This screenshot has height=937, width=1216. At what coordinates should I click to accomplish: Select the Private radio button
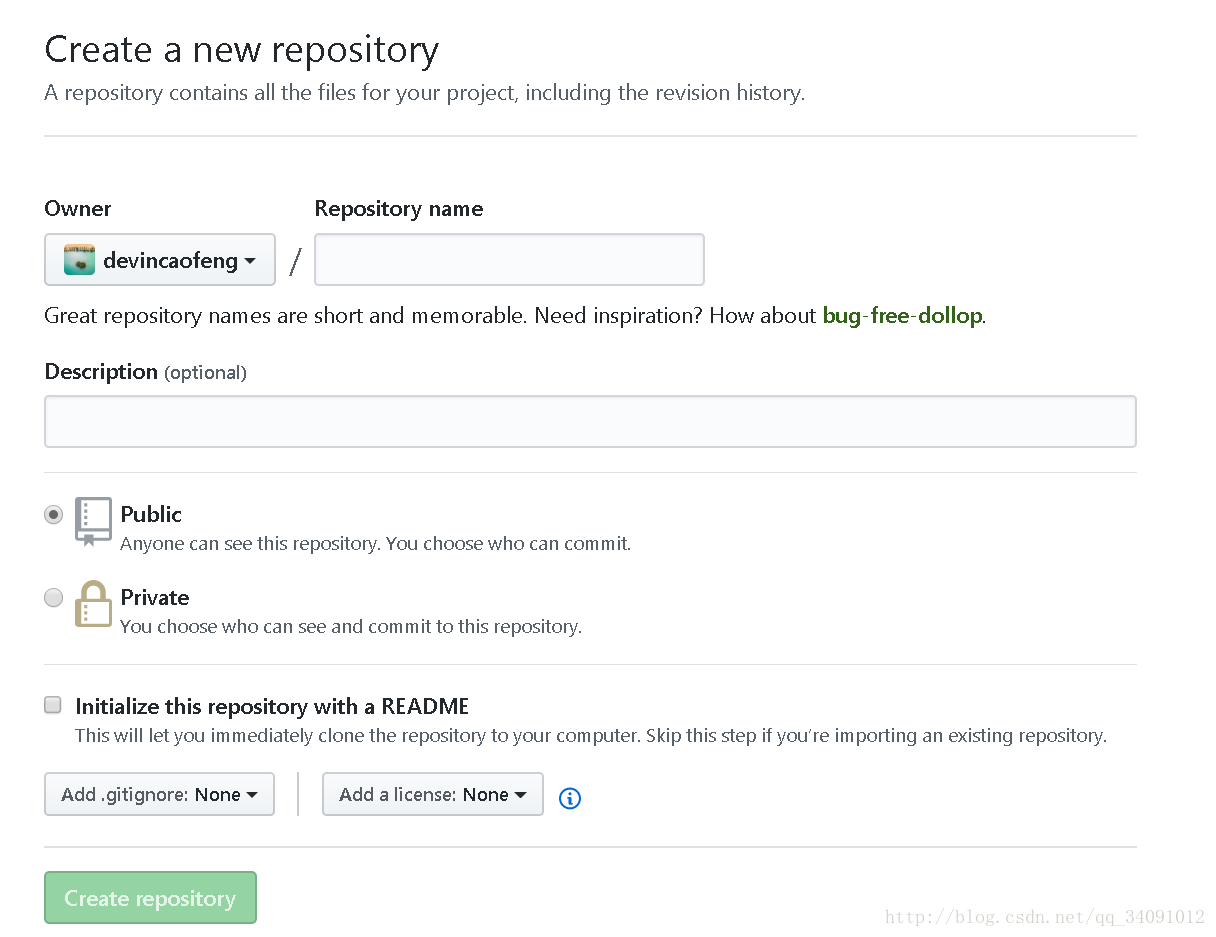53,597
